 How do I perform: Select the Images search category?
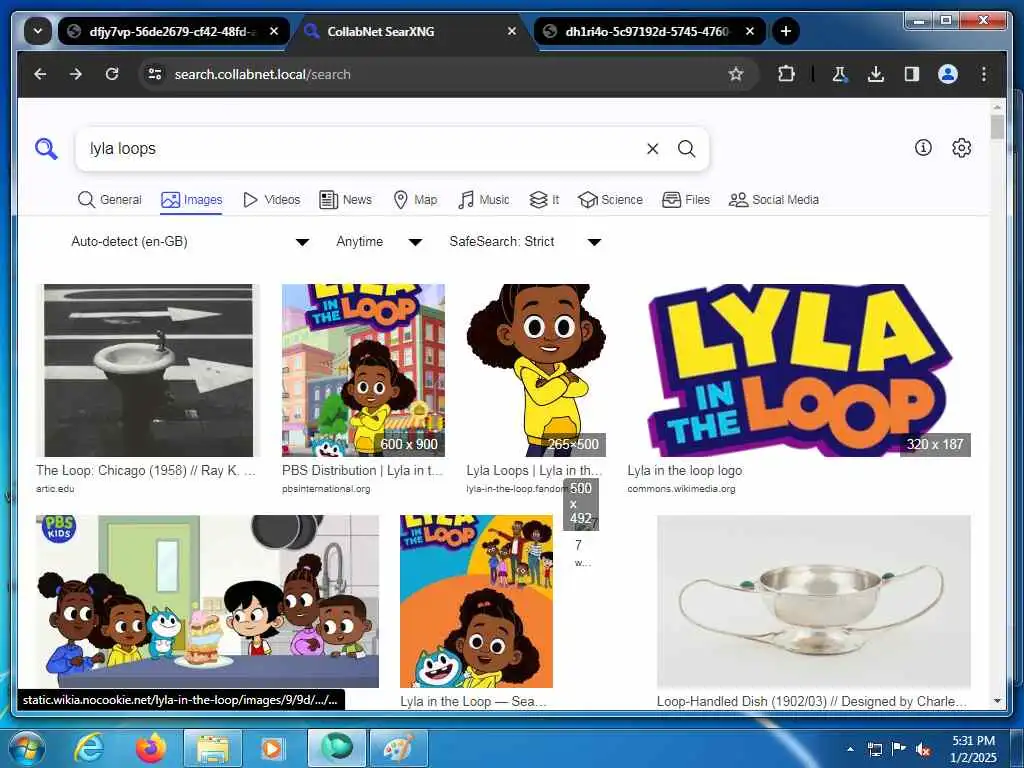(x=191, y=200)
